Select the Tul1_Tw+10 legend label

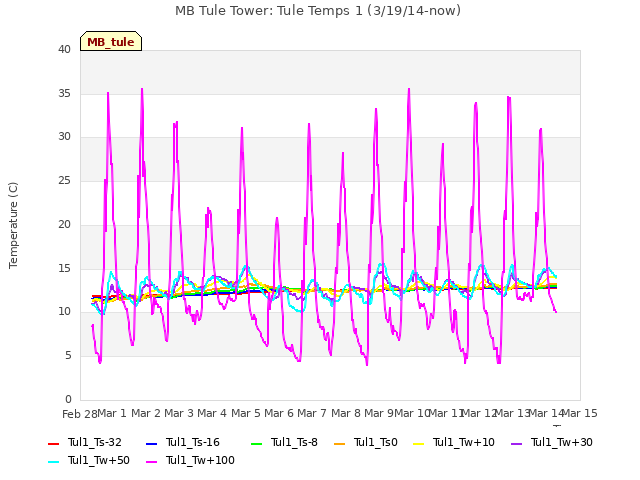pos(464,442)
